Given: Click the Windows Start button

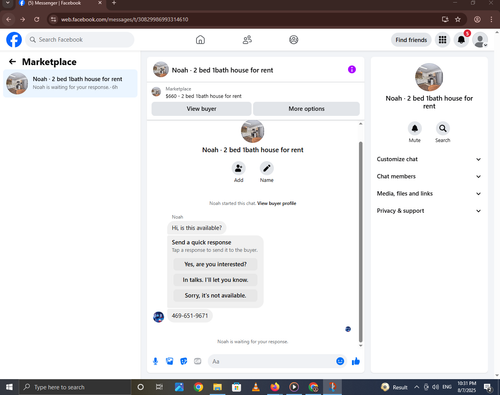Looking at the screenshot, I should click(9, 387).
